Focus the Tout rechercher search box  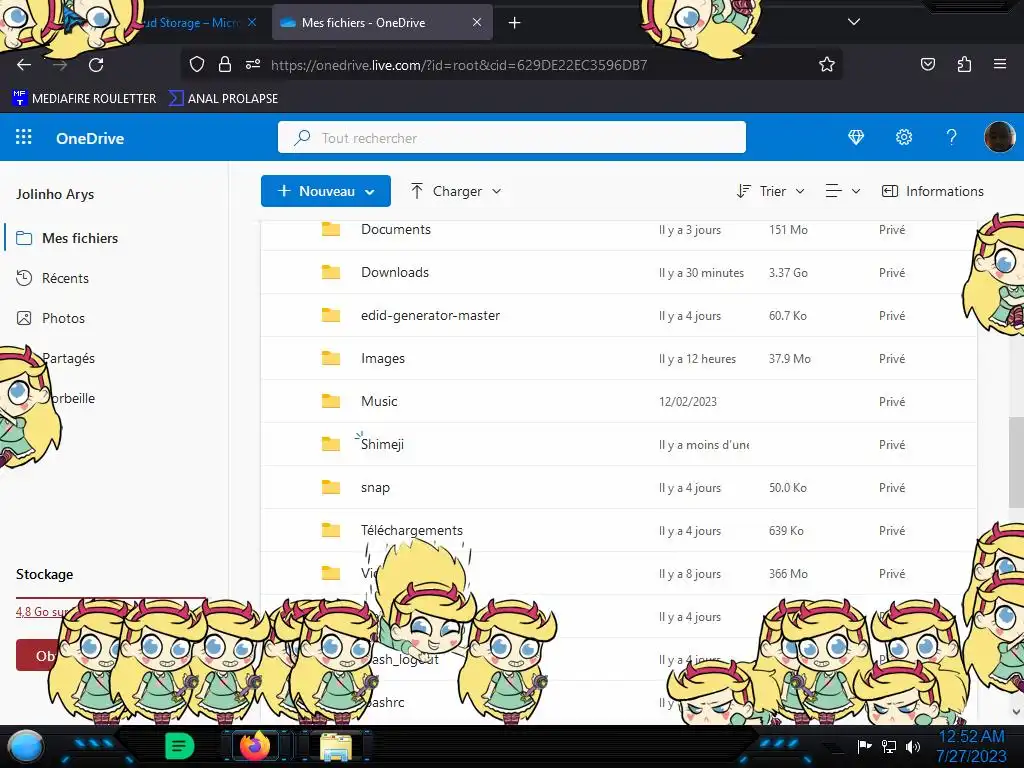pos(511,137)
